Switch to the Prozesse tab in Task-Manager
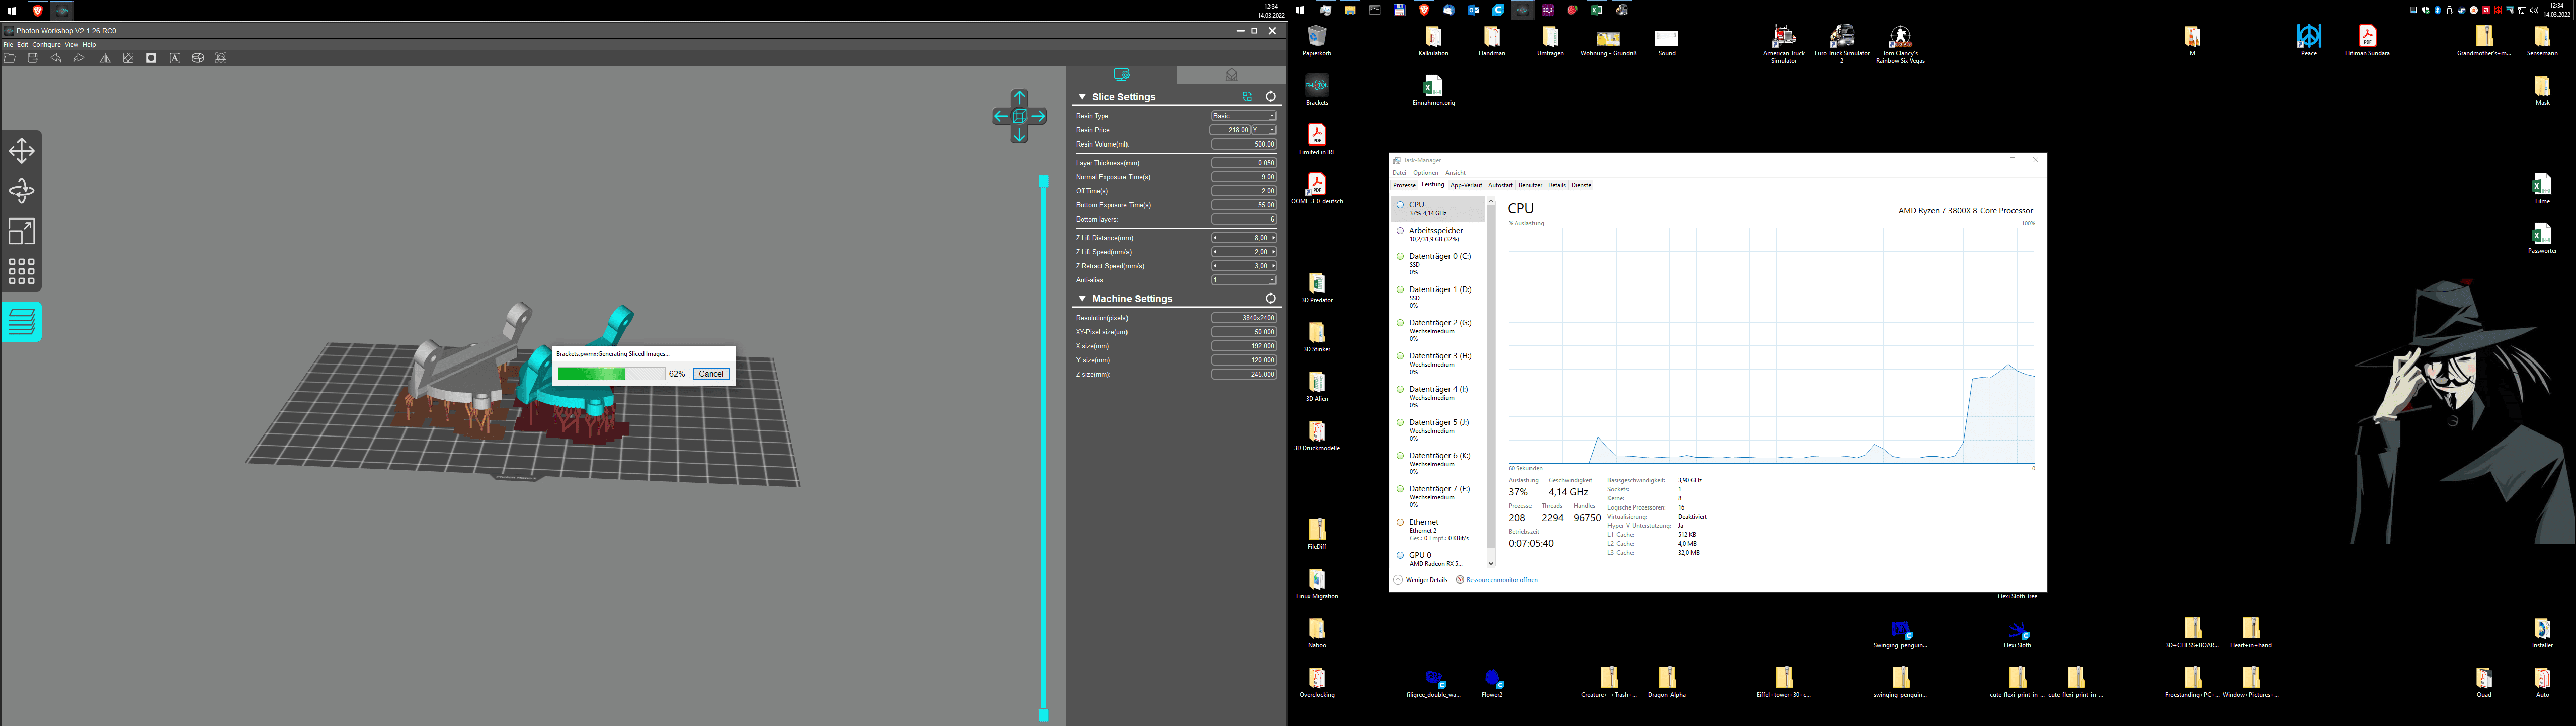Viewport: 2576px width, 726px height. click(1404, 185)
